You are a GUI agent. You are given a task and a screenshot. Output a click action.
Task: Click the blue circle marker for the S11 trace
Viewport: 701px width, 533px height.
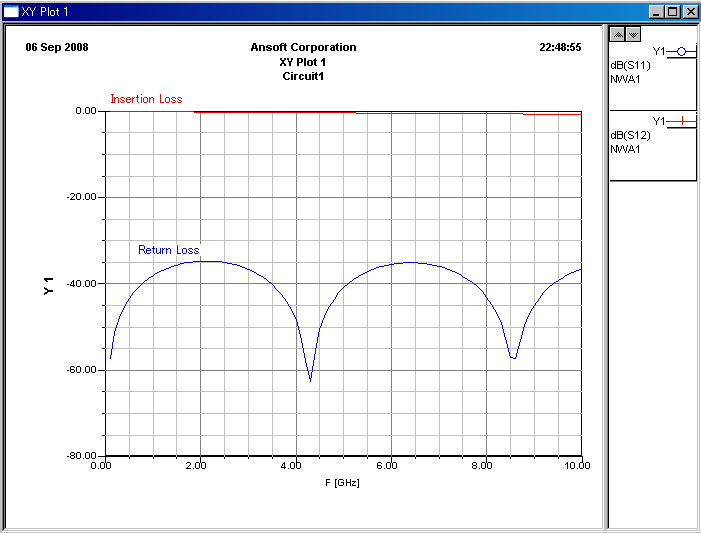681,52
